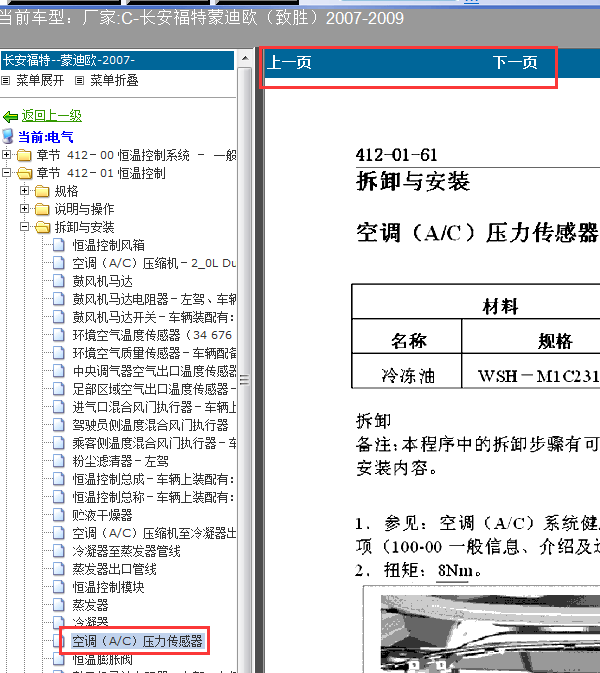Click page icon next to 中央调气器空气出口温度传感器
This screenshot has width=600, height=673.
tap(58, 371)
